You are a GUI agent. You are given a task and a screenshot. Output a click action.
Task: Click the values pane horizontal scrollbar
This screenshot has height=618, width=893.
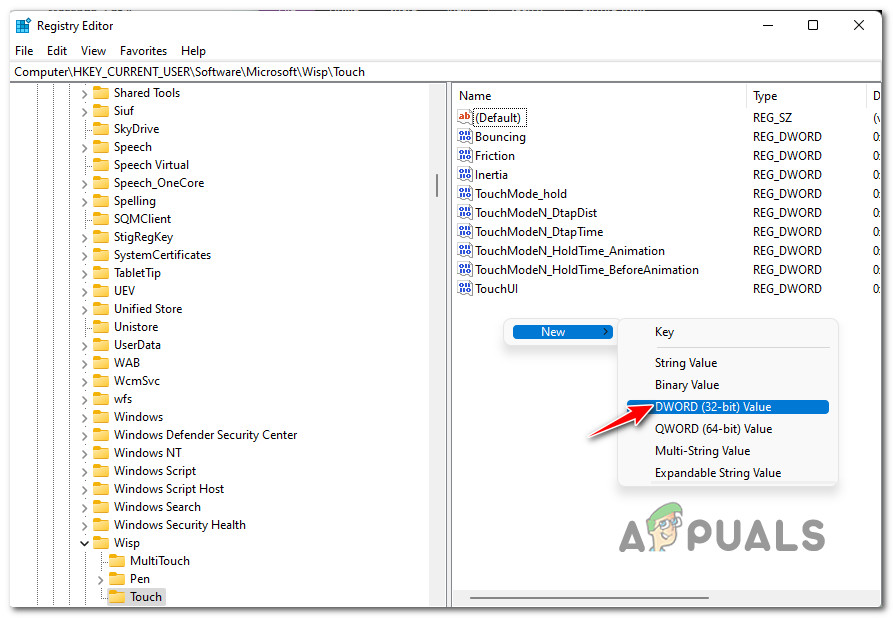coord(589,598)
